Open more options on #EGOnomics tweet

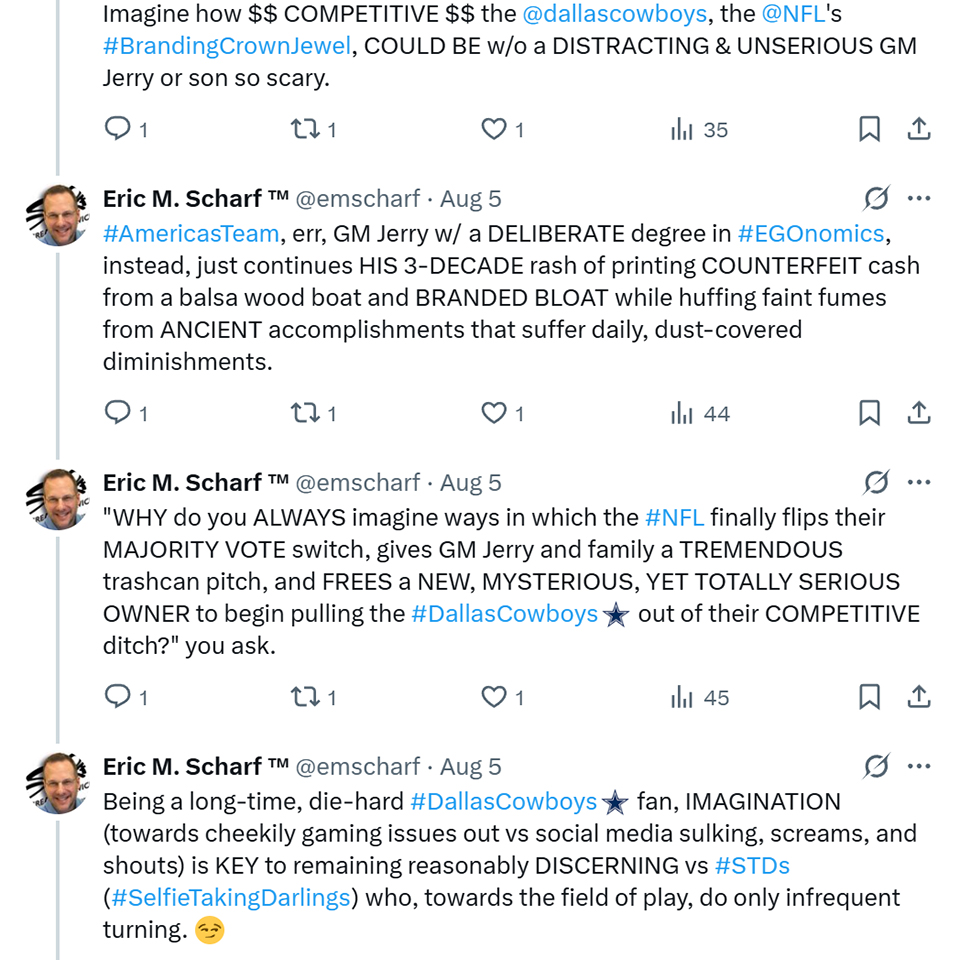tap(919, 199)
